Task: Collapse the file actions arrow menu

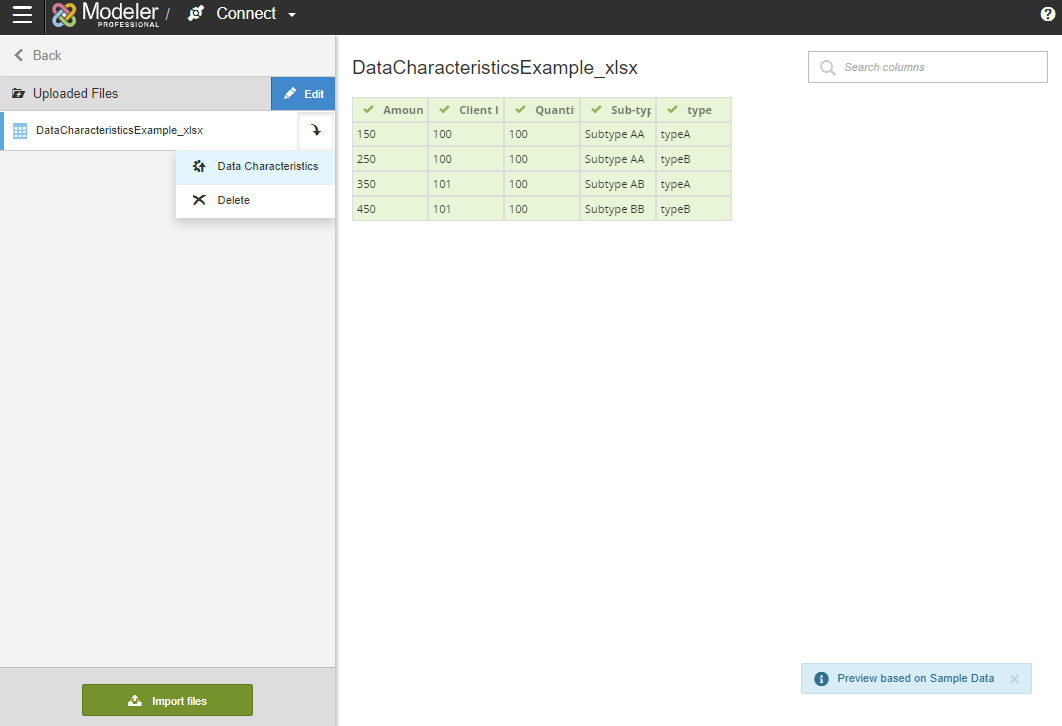Action: click(x=316, y=131)
